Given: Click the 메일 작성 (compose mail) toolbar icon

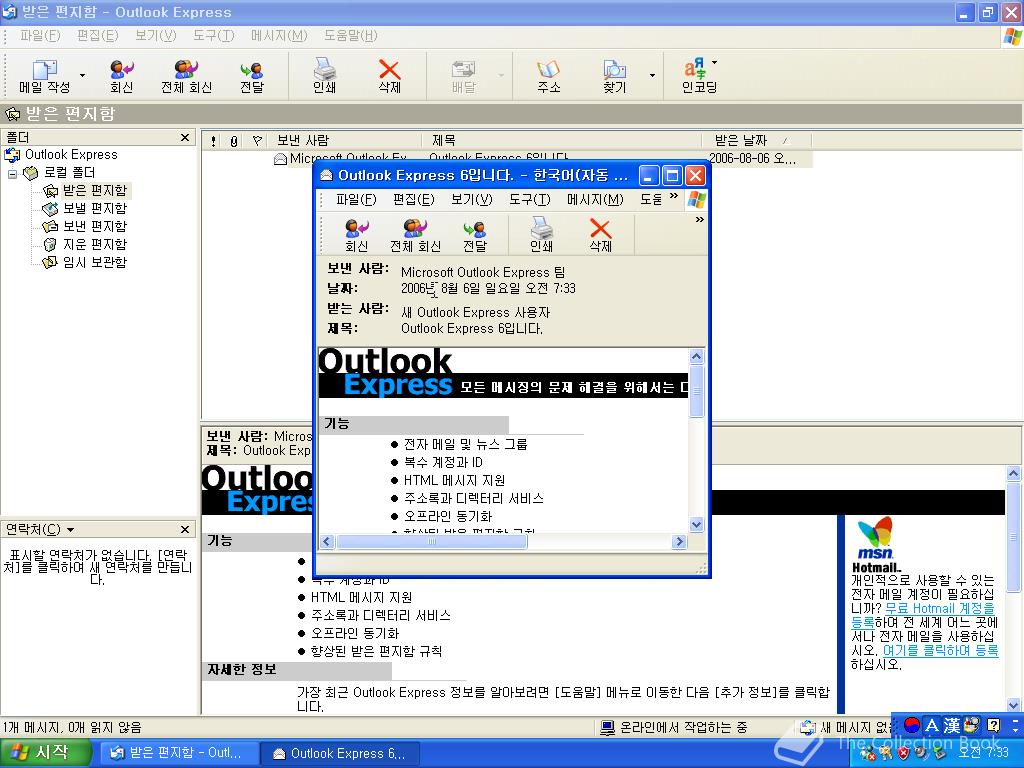Looking at the screenshot, I should pyautogui.click(x=44, y=76).
